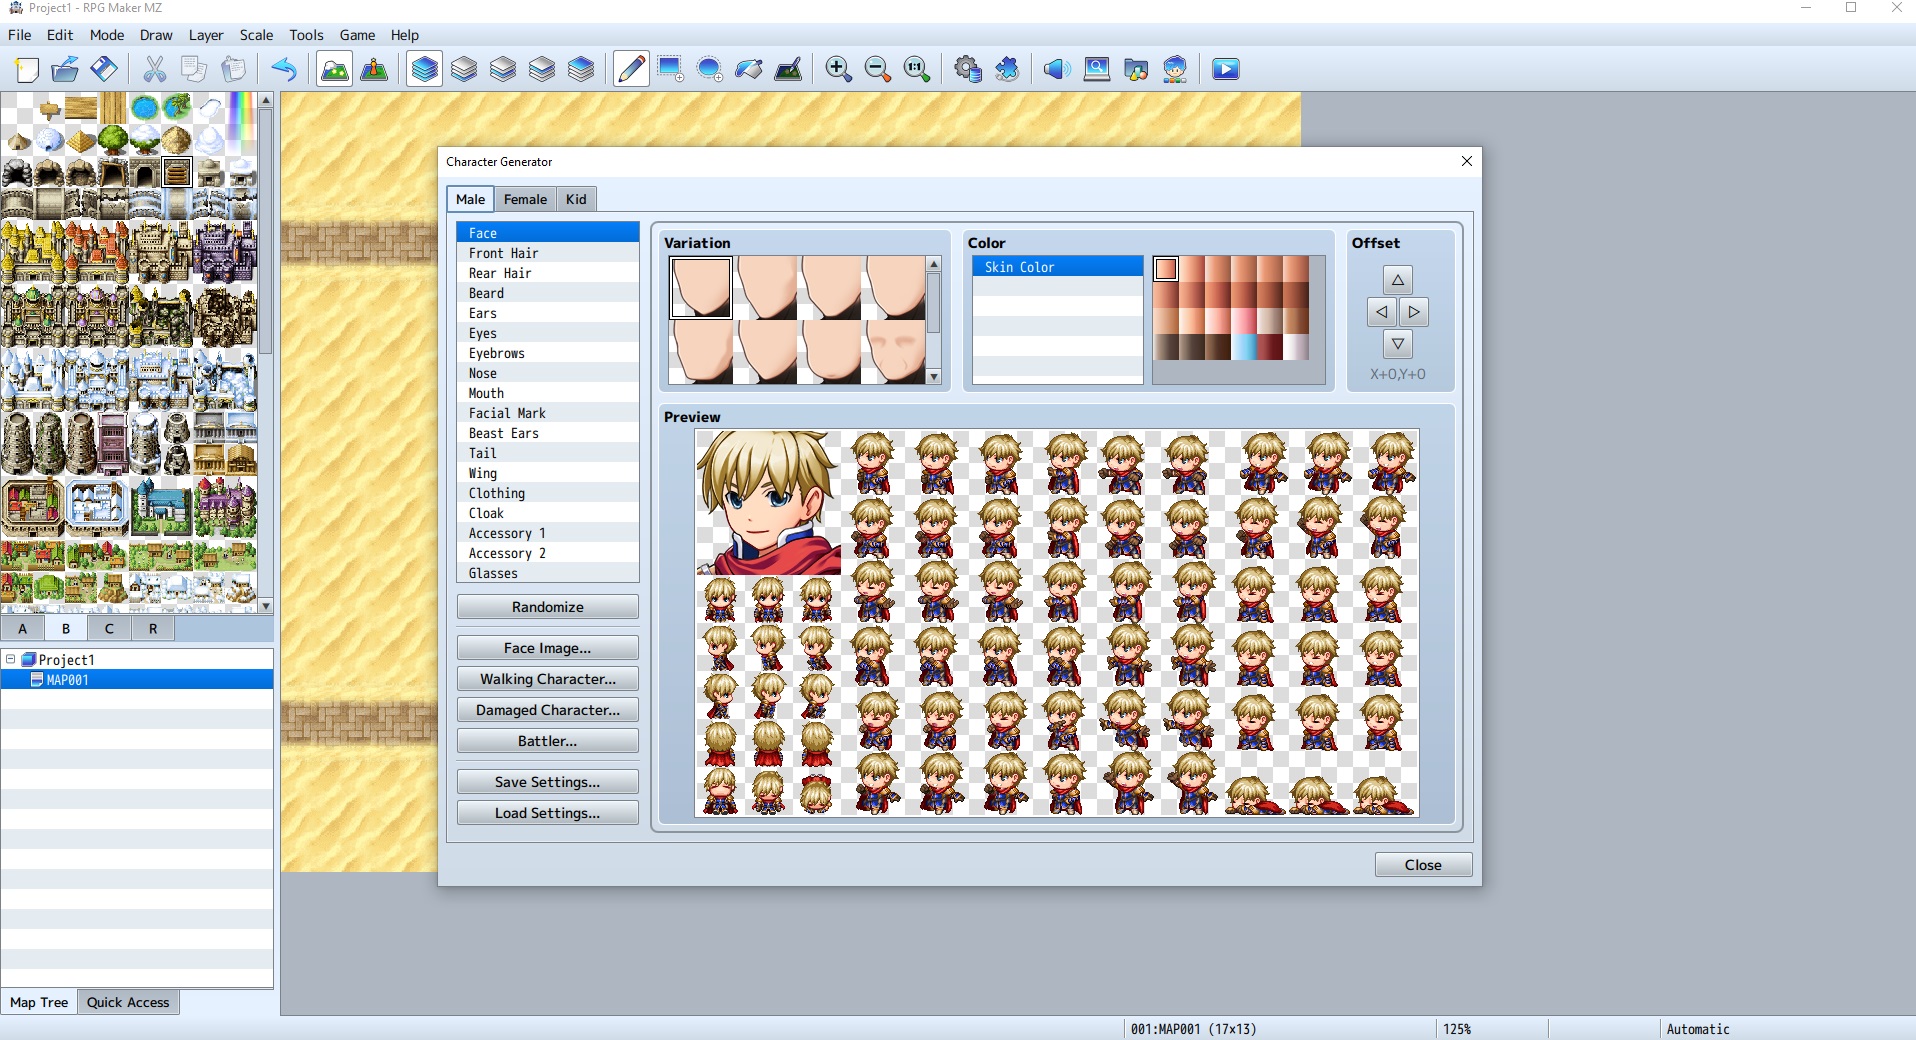Open the Plugin Manager puzzle icon

coord(1007,69)
